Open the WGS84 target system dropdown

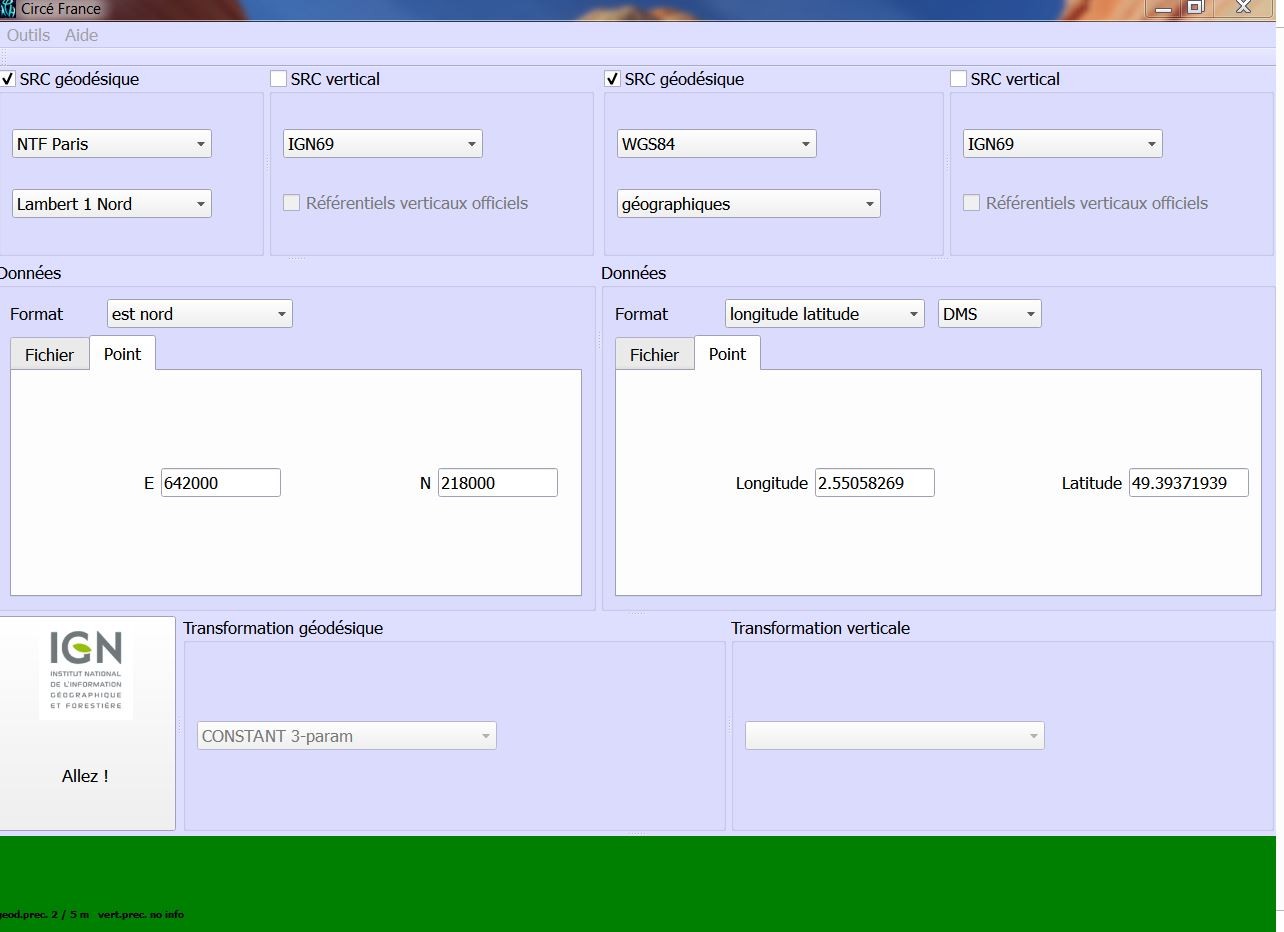click(x=716, y=144)
